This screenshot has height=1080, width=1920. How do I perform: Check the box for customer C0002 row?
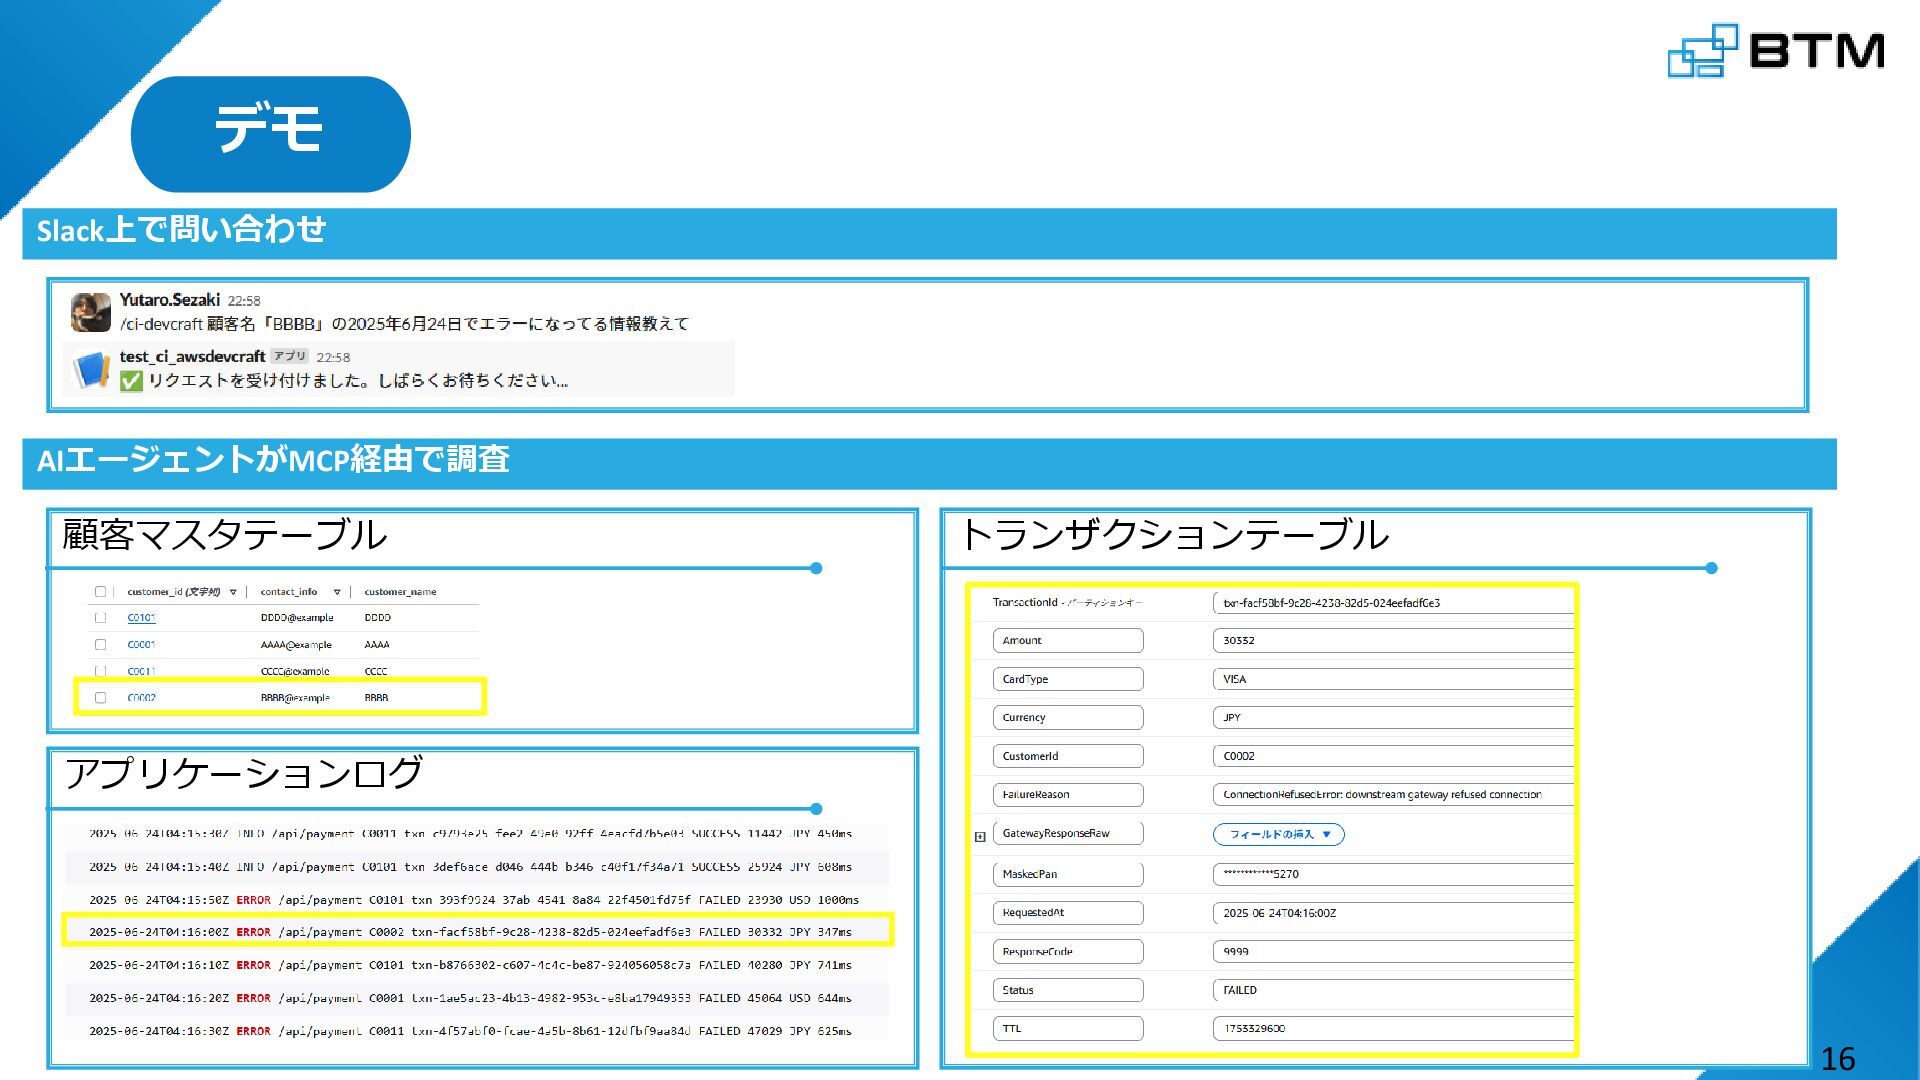point(100,698)
